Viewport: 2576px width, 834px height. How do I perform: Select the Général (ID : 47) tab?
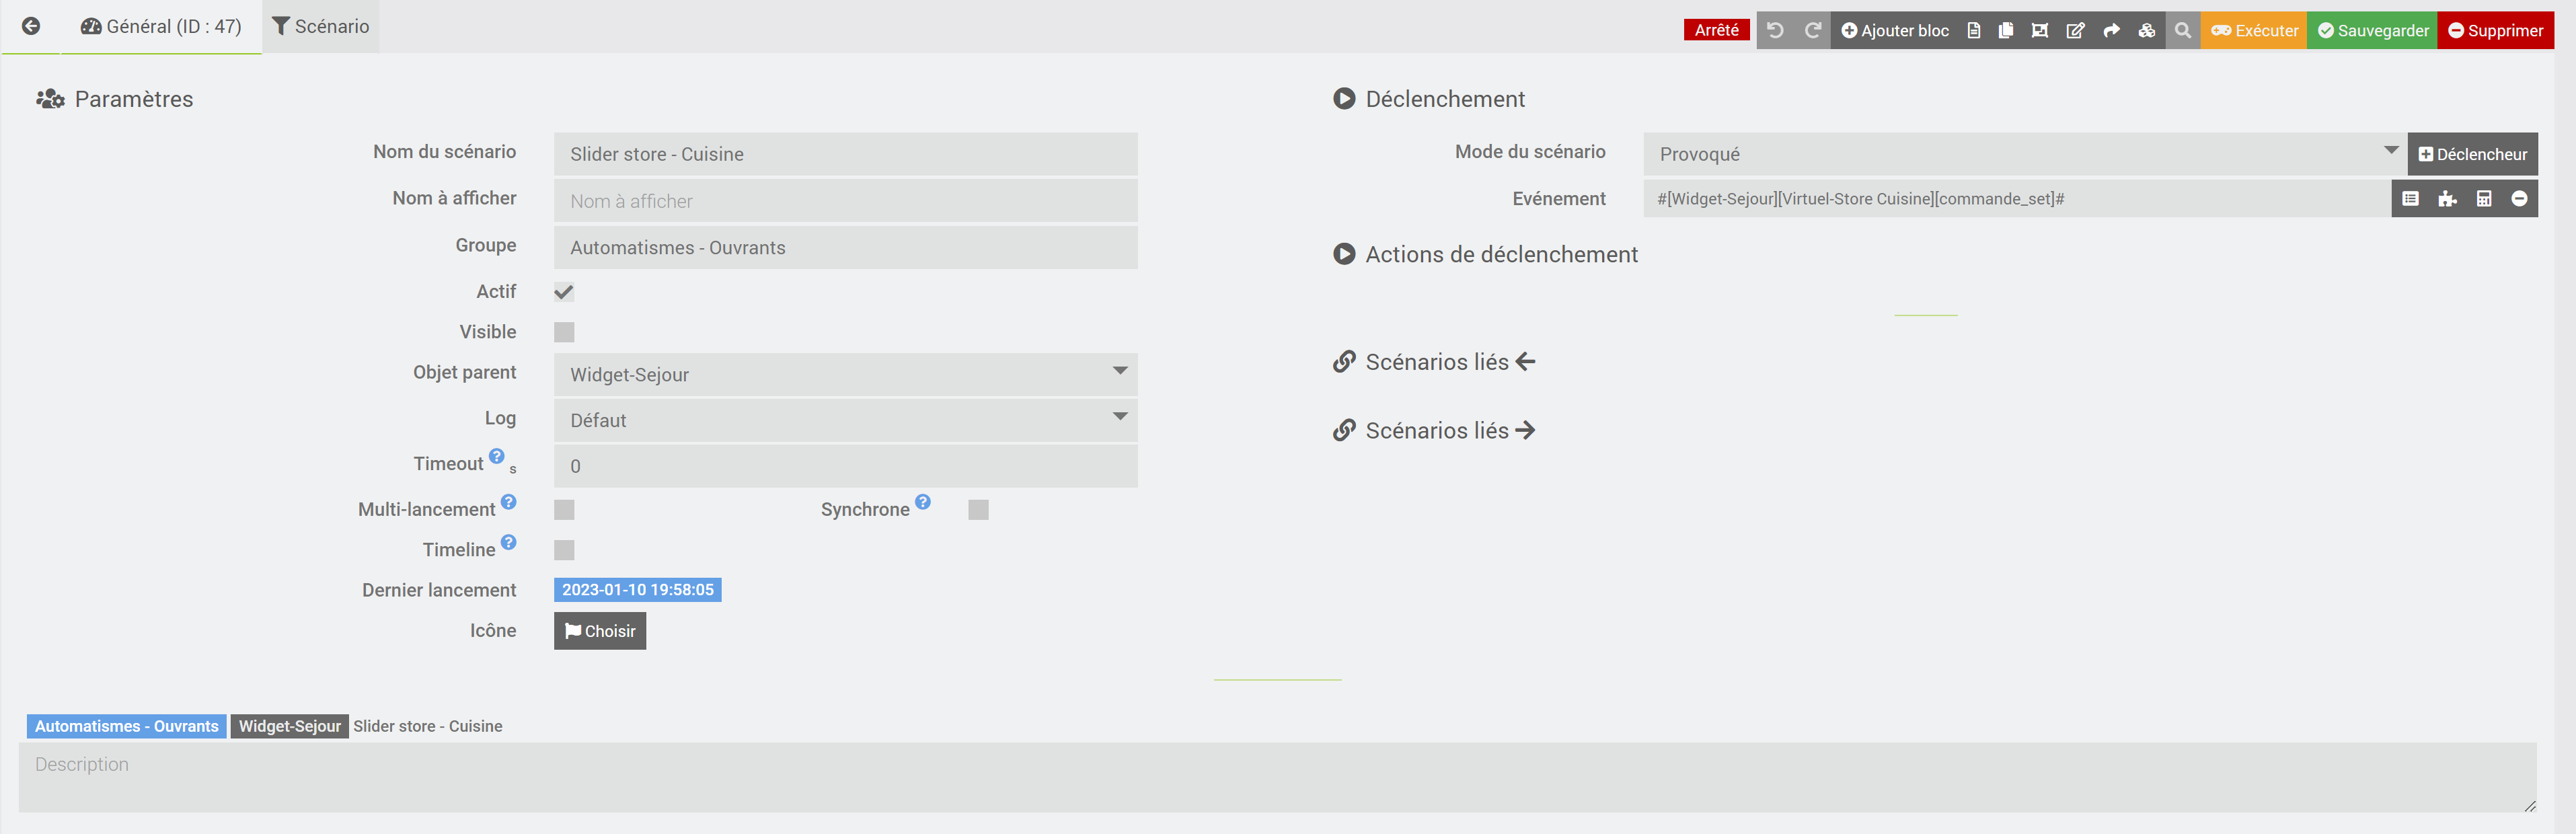[162, 26]
